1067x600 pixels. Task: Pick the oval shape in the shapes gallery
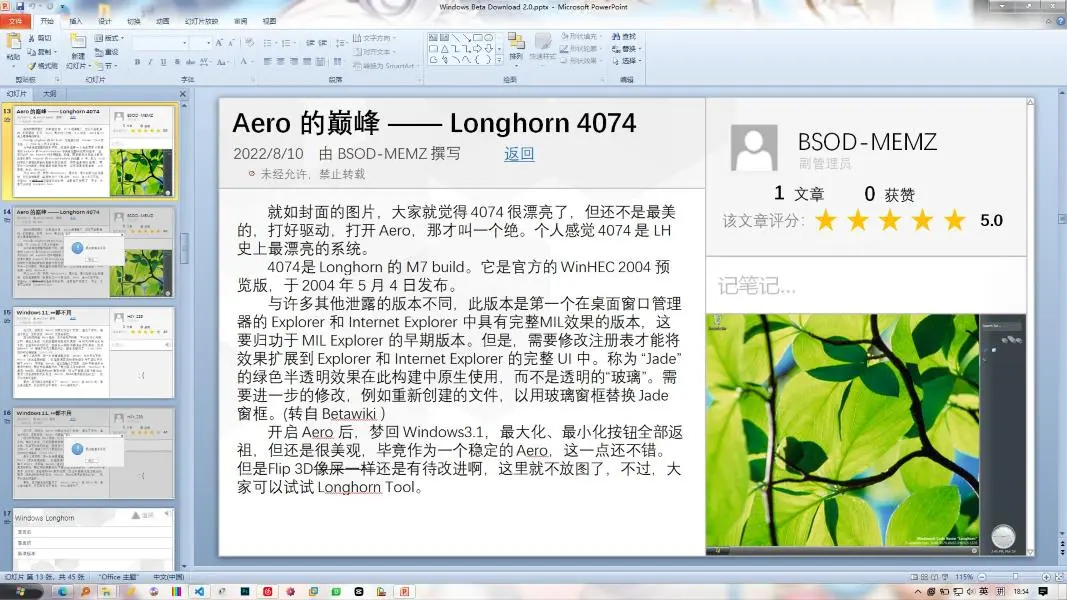point(489,38)
